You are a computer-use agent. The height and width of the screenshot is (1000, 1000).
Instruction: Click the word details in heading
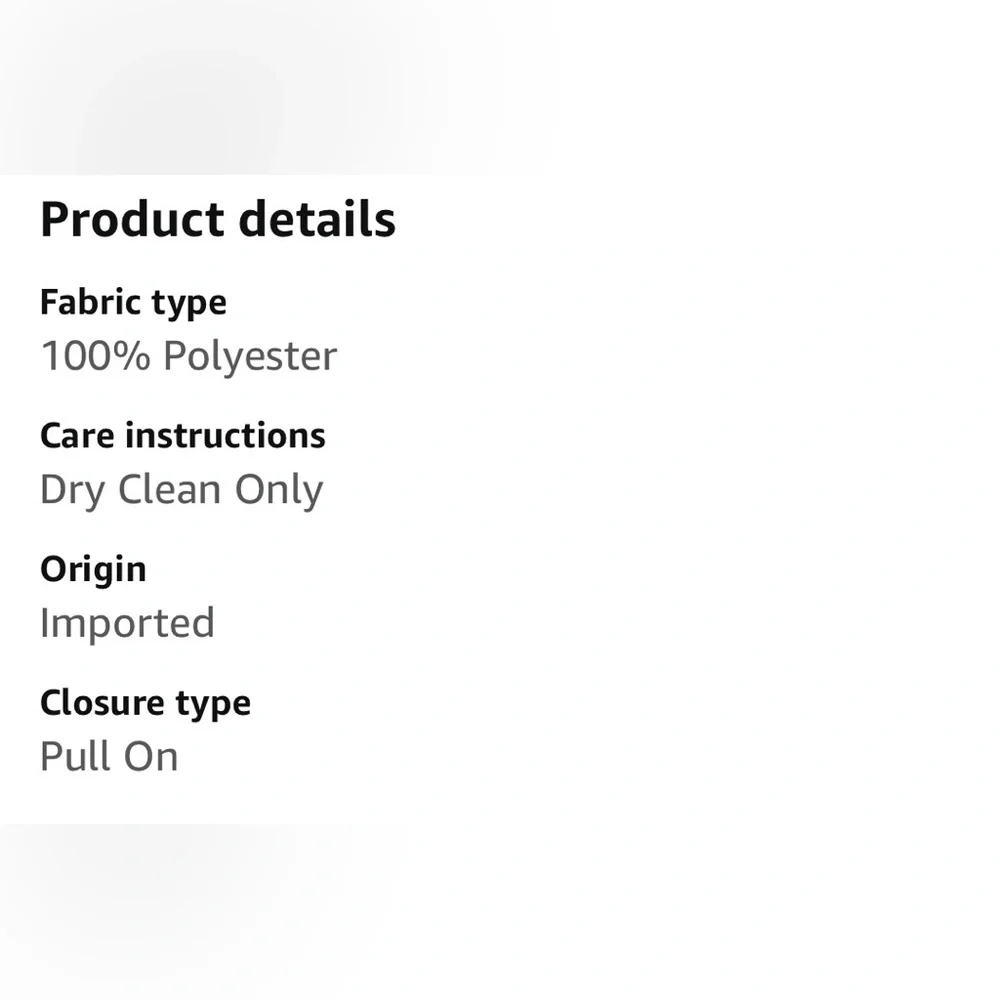[x=317, y=219]
